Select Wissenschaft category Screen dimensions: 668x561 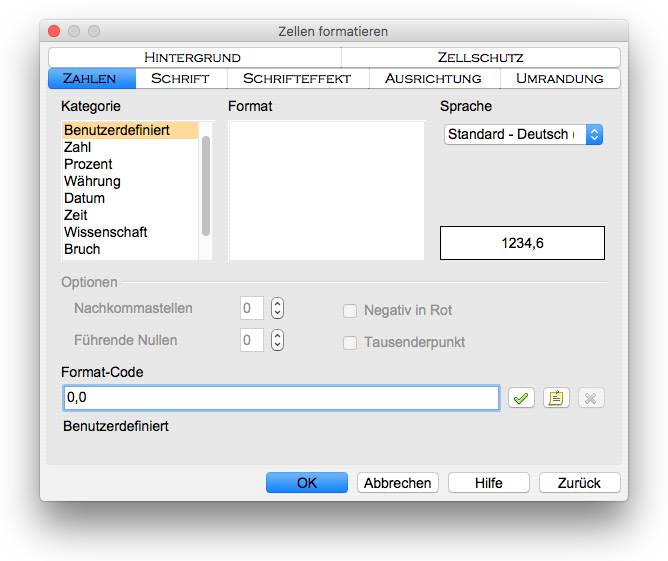point(130,232)
